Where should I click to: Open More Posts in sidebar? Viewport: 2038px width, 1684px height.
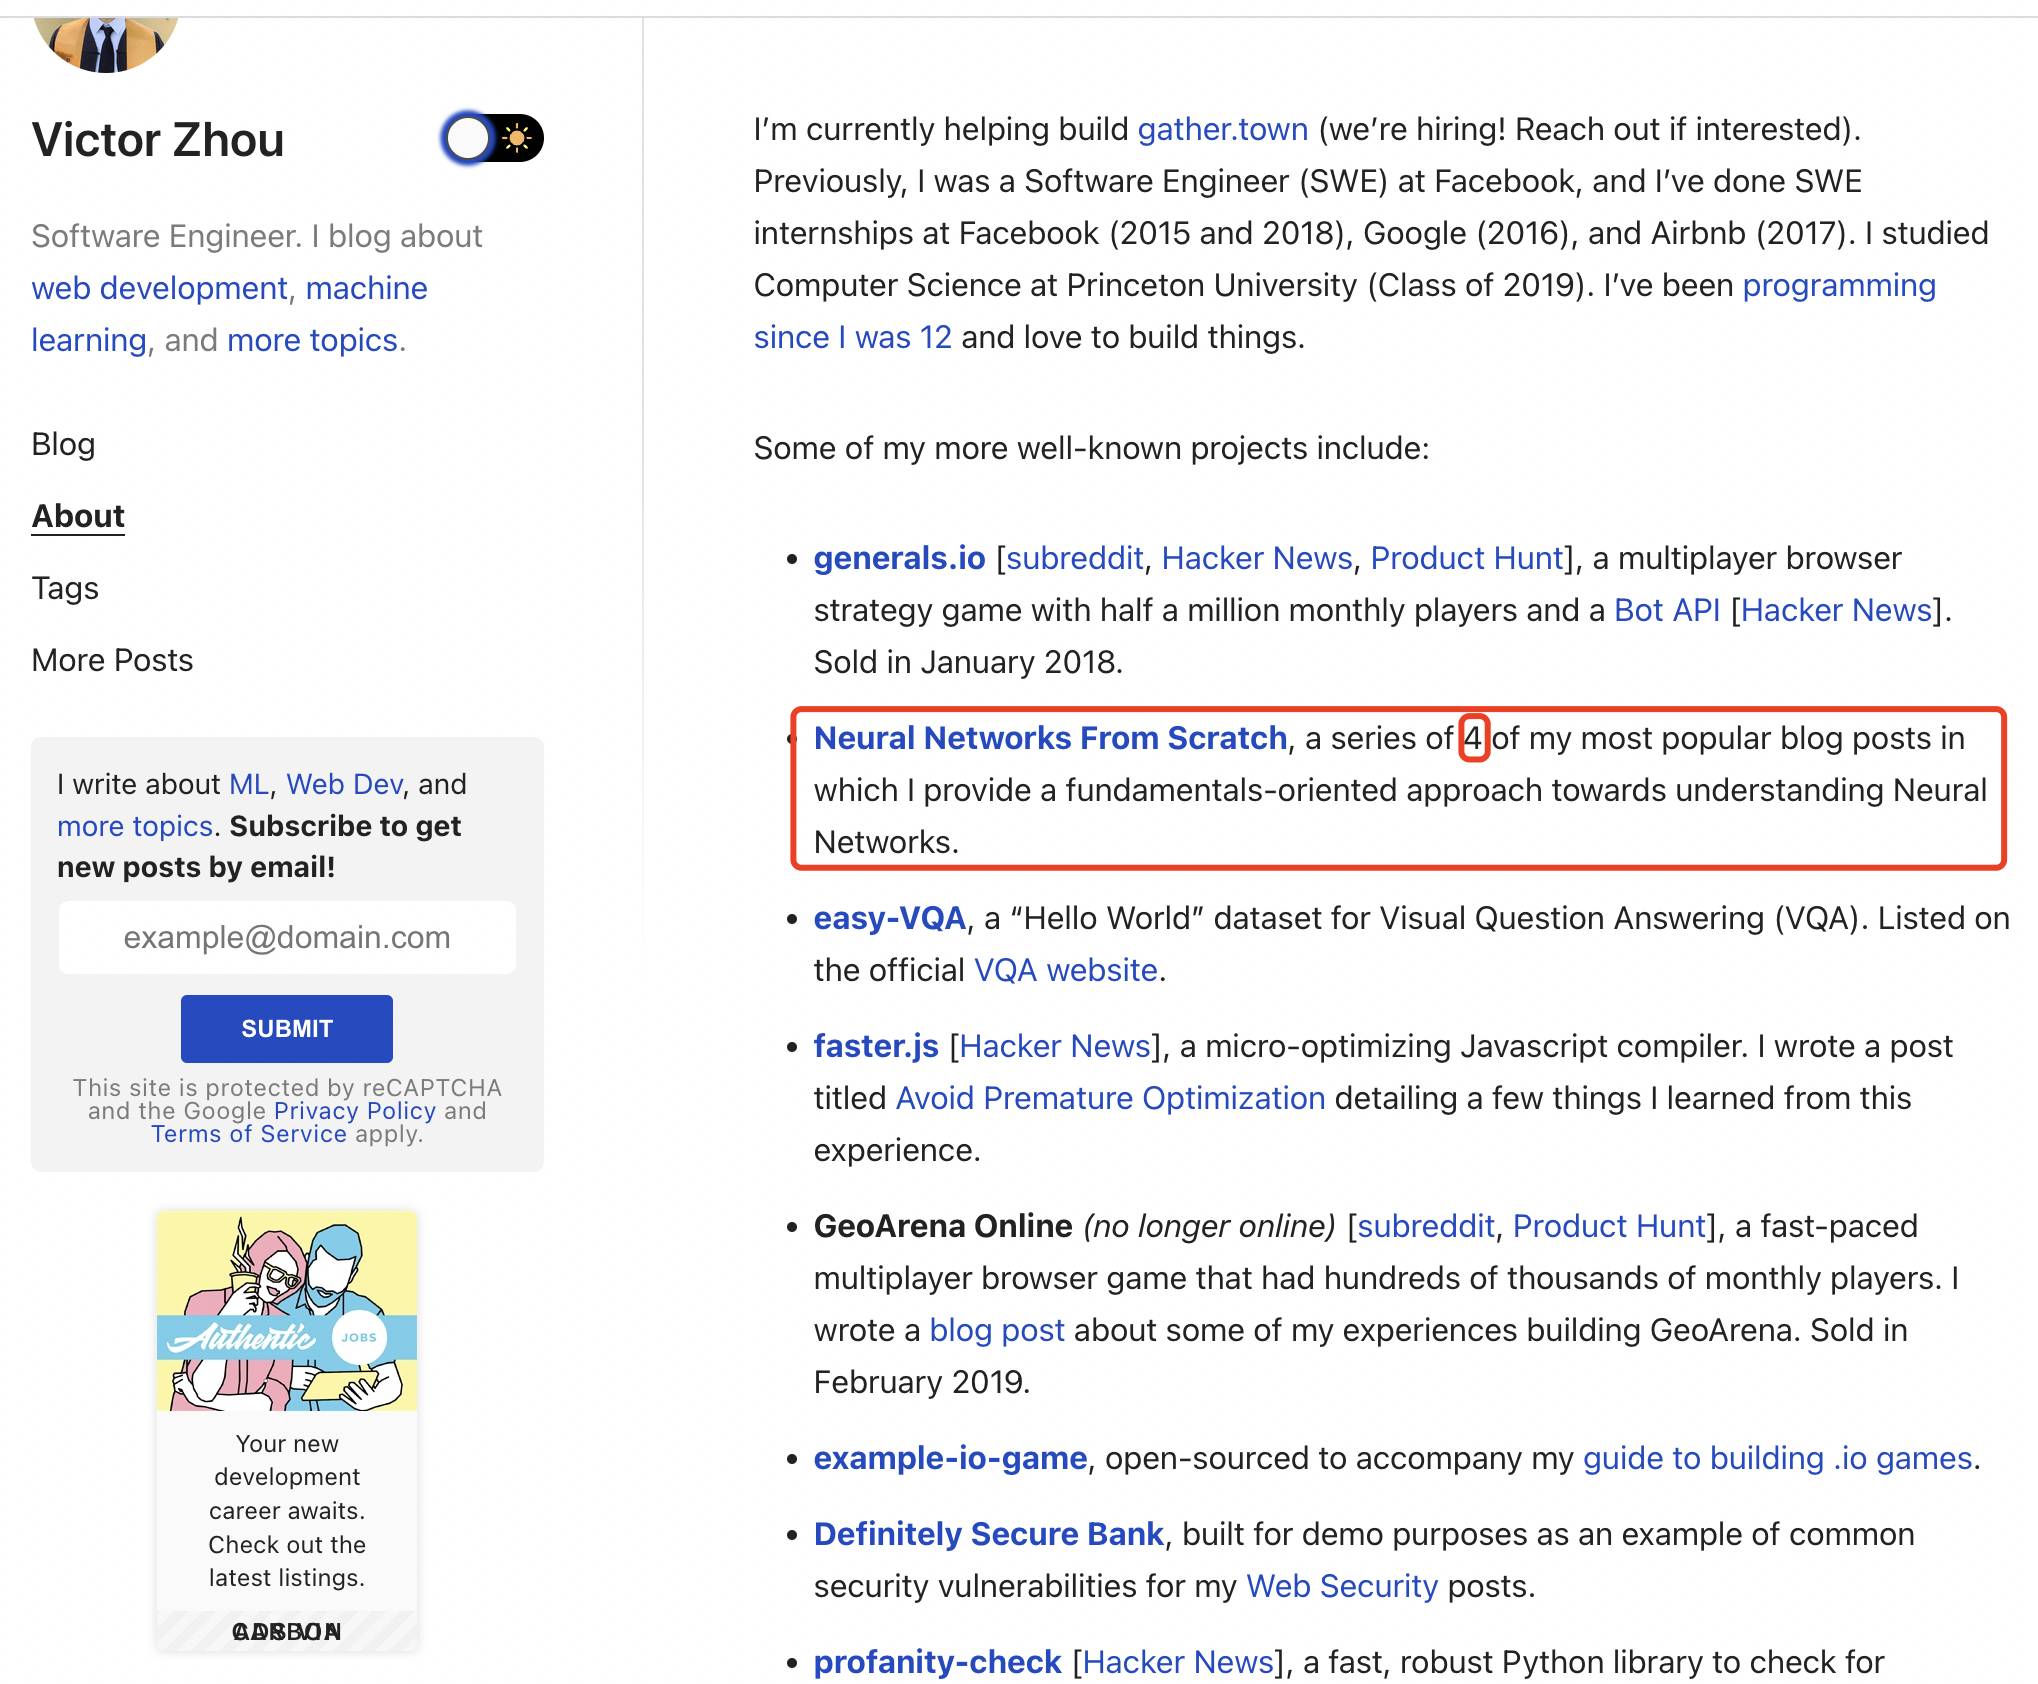112,660
